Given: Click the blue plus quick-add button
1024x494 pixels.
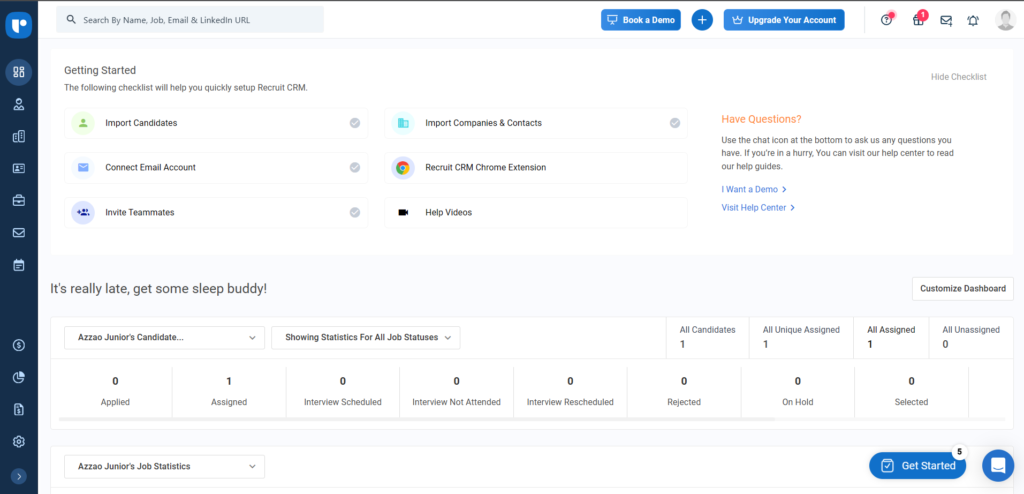Looking at the screenshot, I should 702,20.
